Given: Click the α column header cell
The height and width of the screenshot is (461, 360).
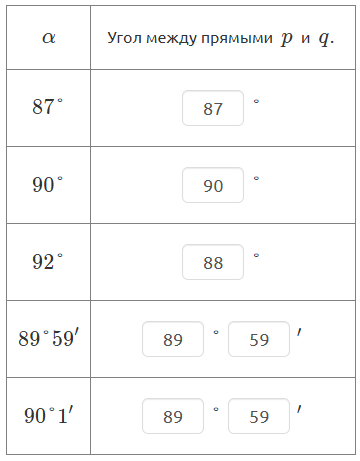Looking at the screenshot, I should pos(48,37).
